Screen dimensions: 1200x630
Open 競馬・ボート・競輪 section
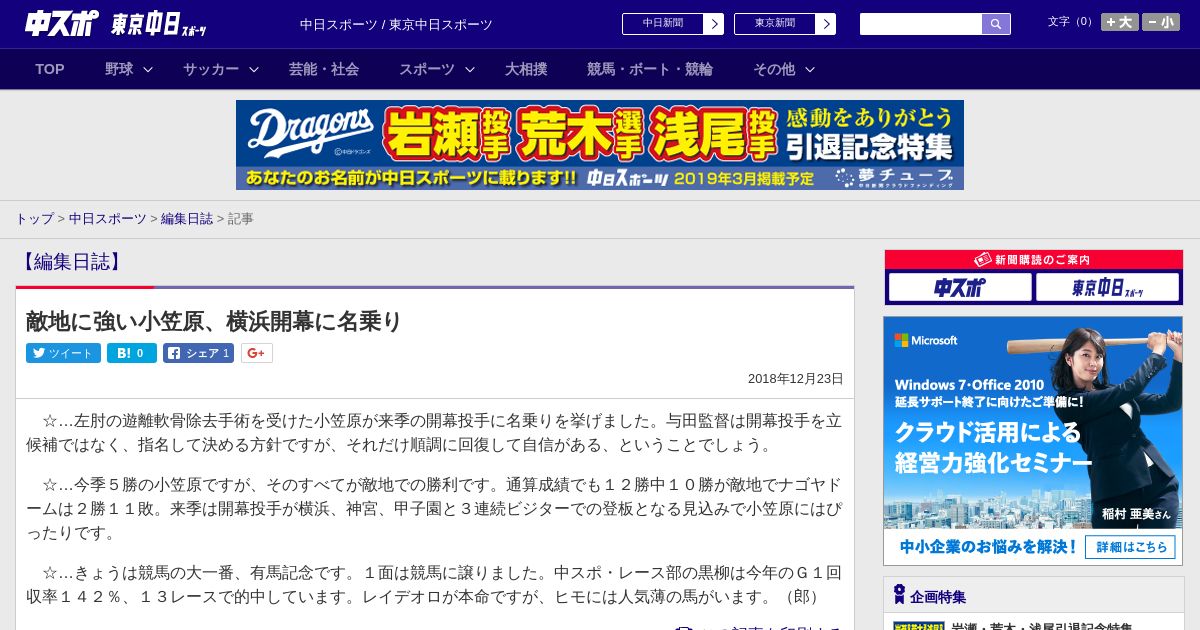point(650,69)
